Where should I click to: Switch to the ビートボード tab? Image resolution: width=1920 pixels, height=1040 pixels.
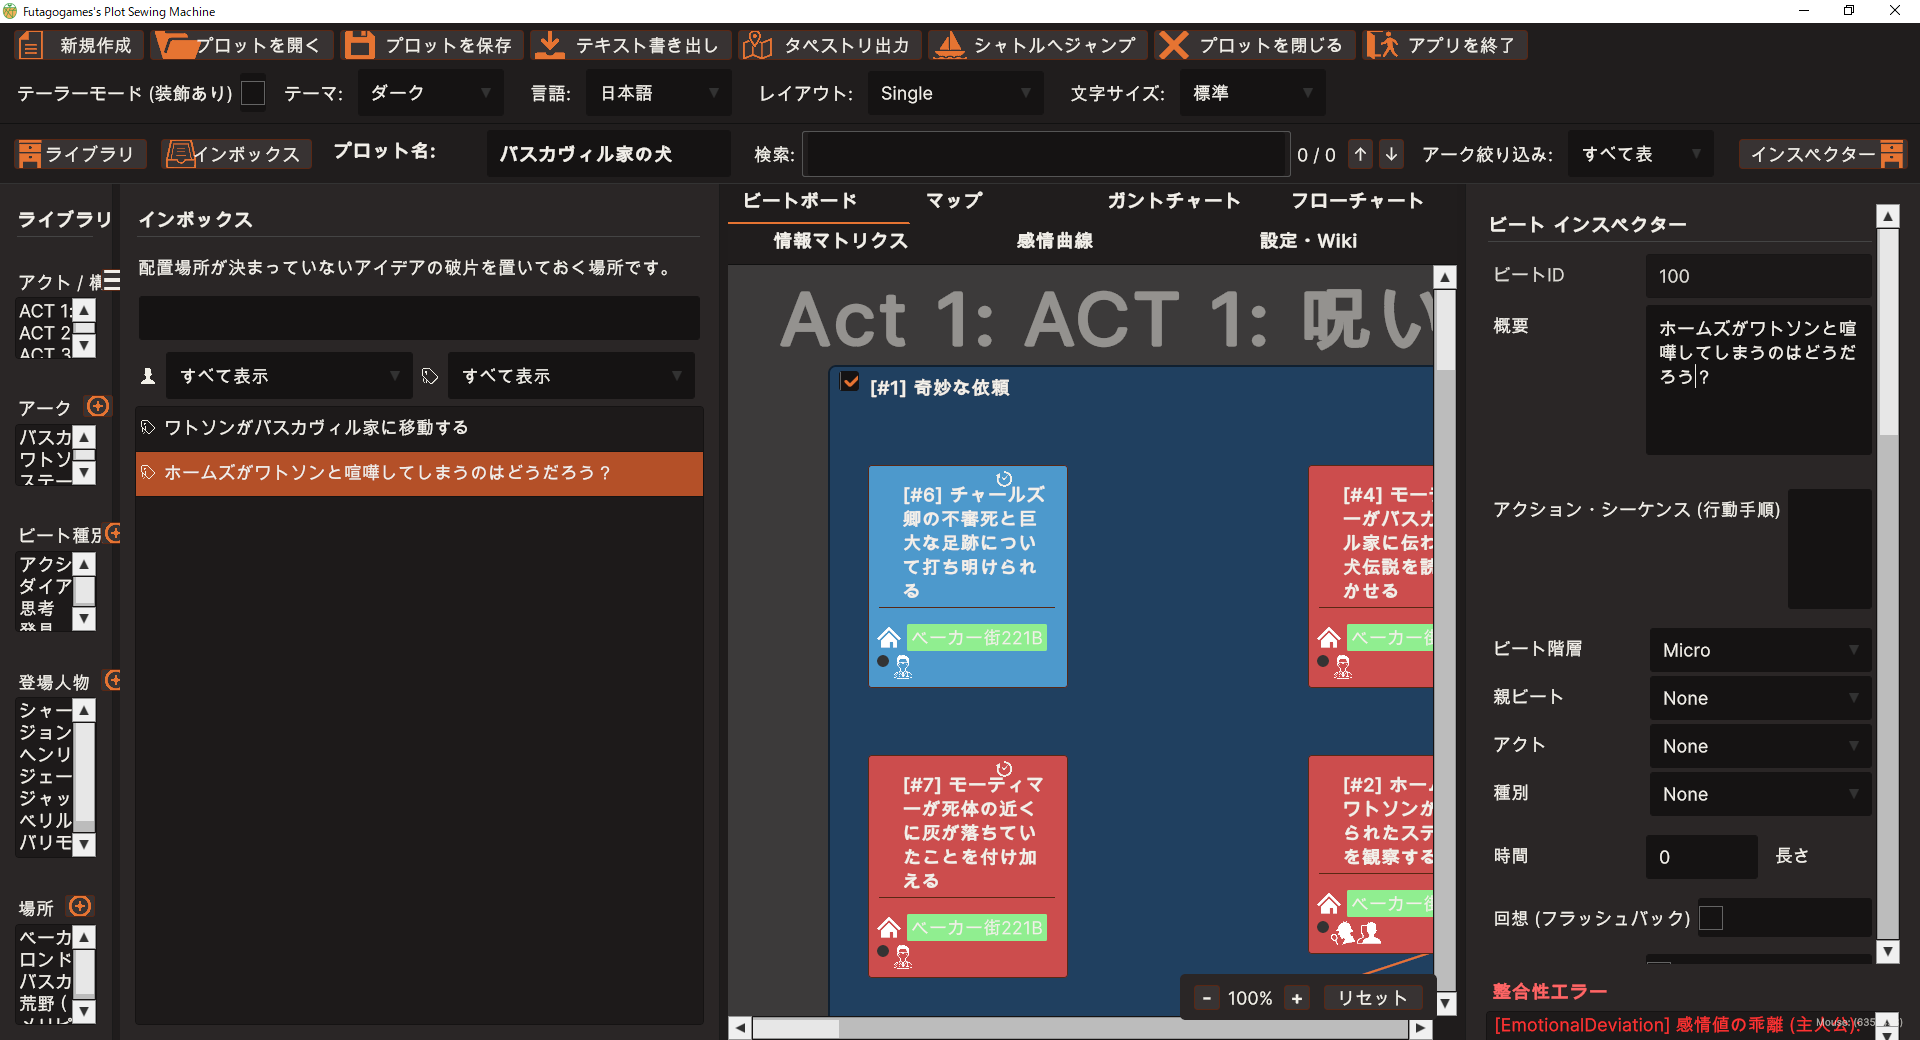(x=800, y=200)
